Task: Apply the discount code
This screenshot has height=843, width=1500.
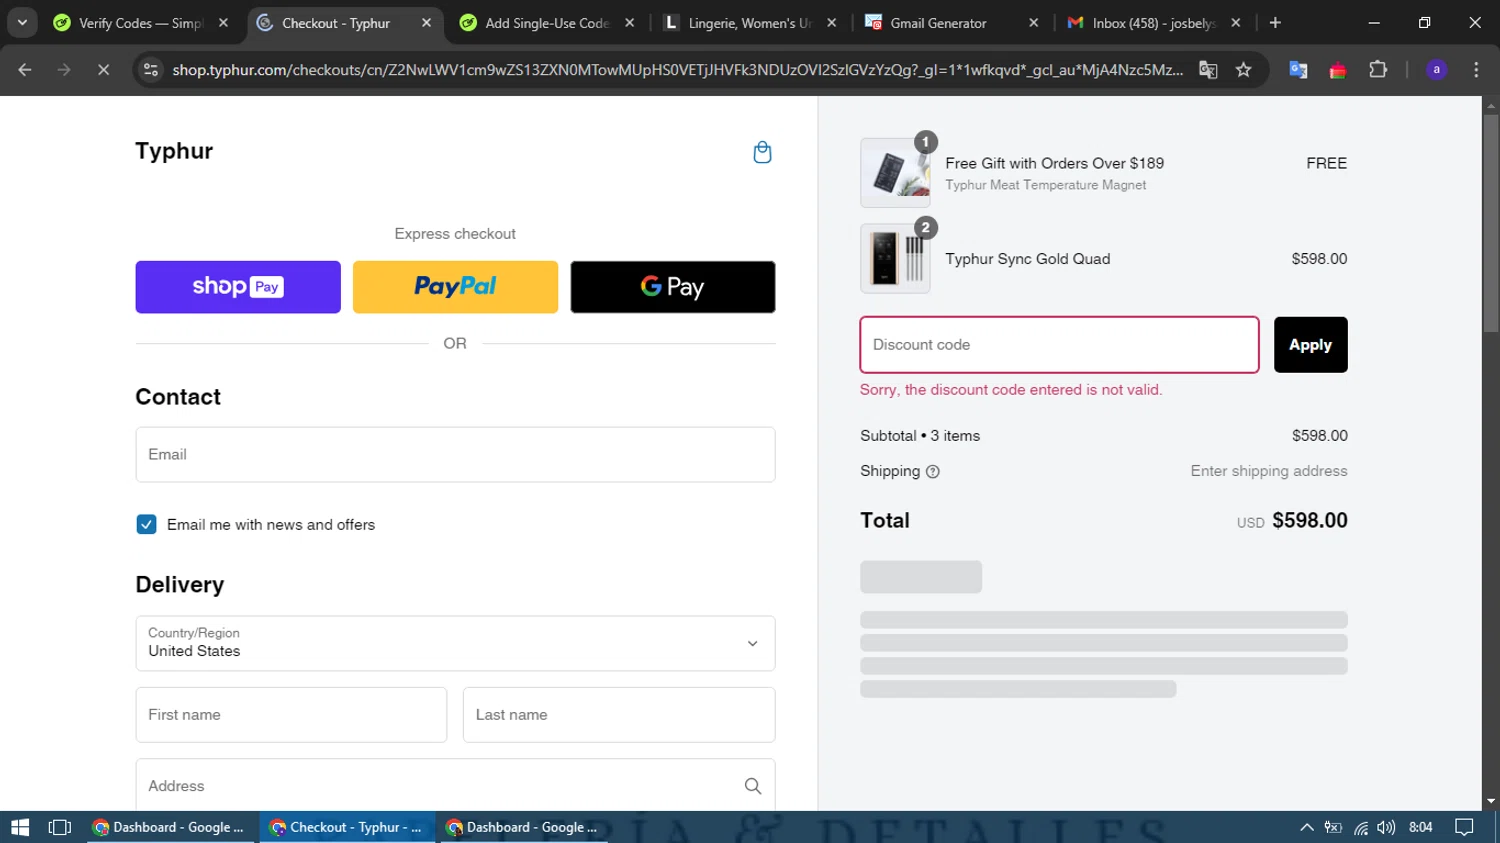Action: point(1310,345)
